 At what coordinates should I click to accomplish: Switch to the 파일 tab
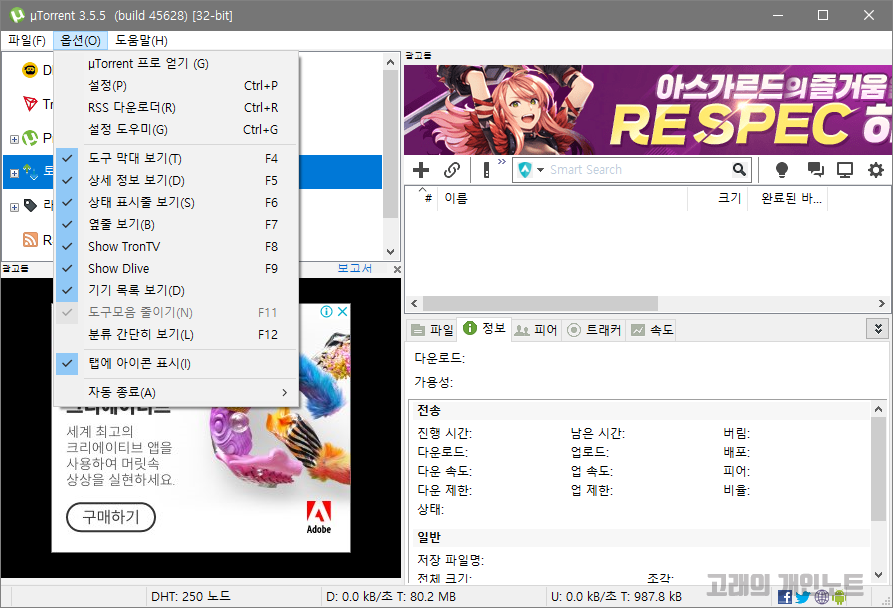[x=433, y=330]
